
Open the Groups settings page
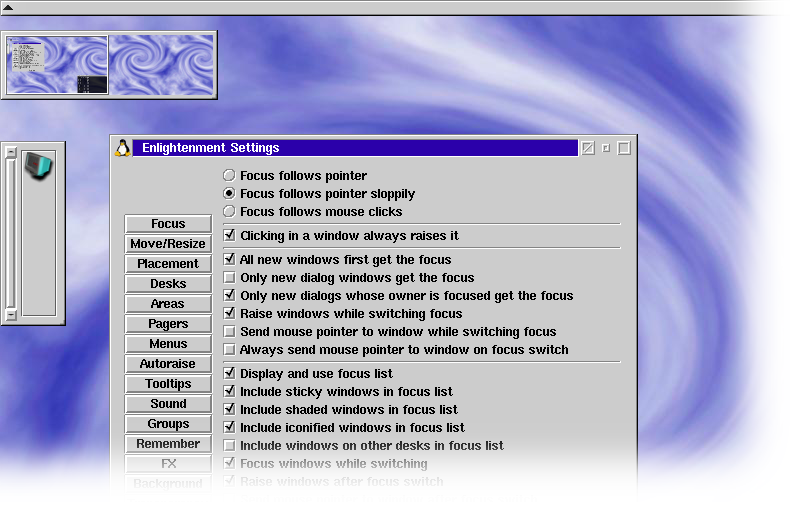[168, 423]
